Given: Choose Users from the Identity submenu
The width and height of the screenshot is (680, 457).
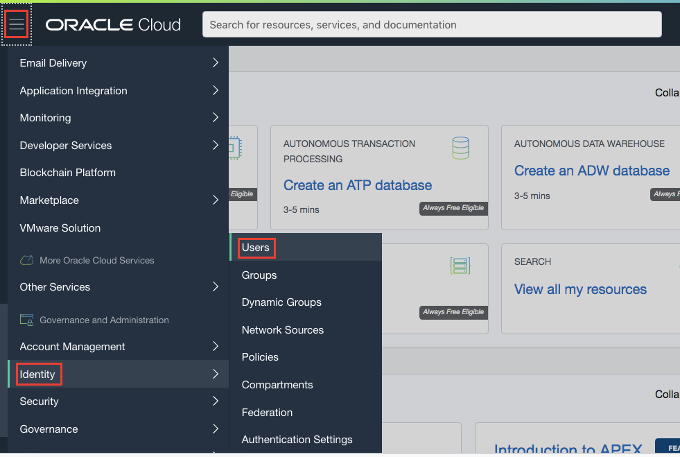Looking at the screenshot, I should click(x=256, y=248).
